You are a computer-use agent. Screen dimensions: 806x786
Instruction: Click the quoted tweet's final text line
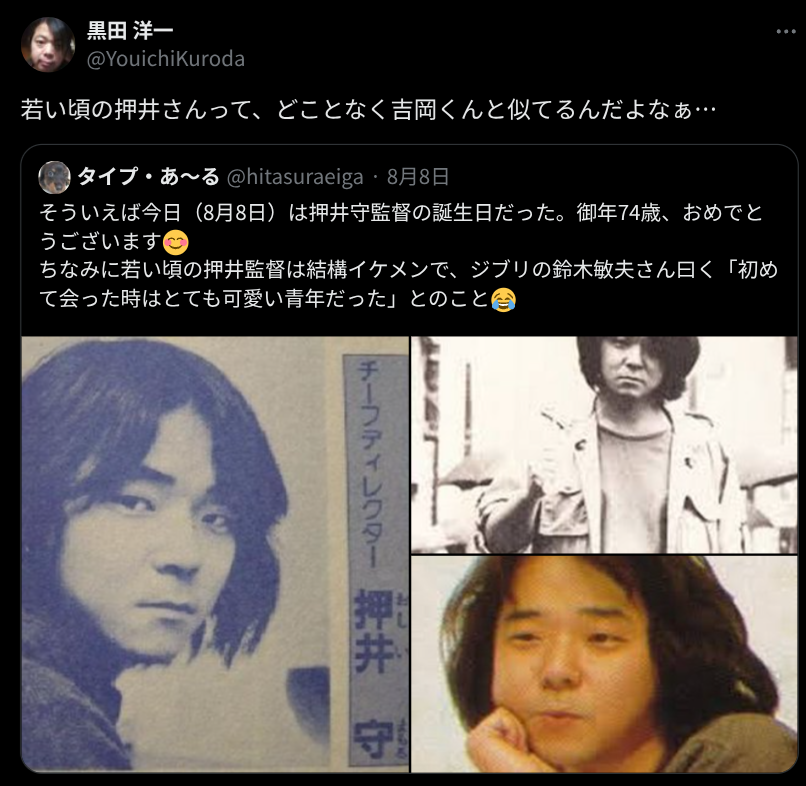pos(278,299)
